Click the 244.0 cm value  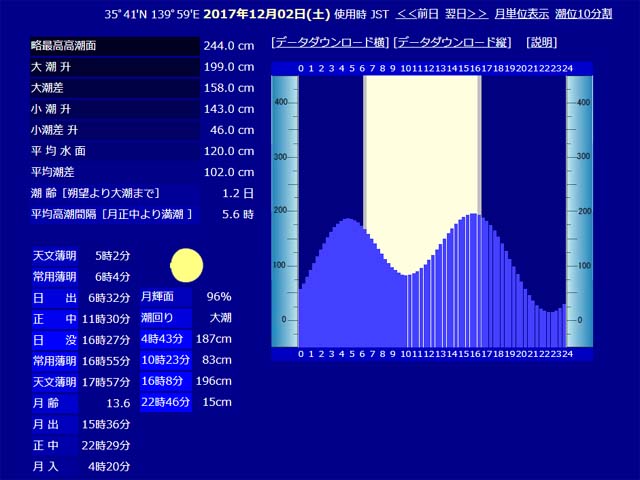tap(229, 46)
